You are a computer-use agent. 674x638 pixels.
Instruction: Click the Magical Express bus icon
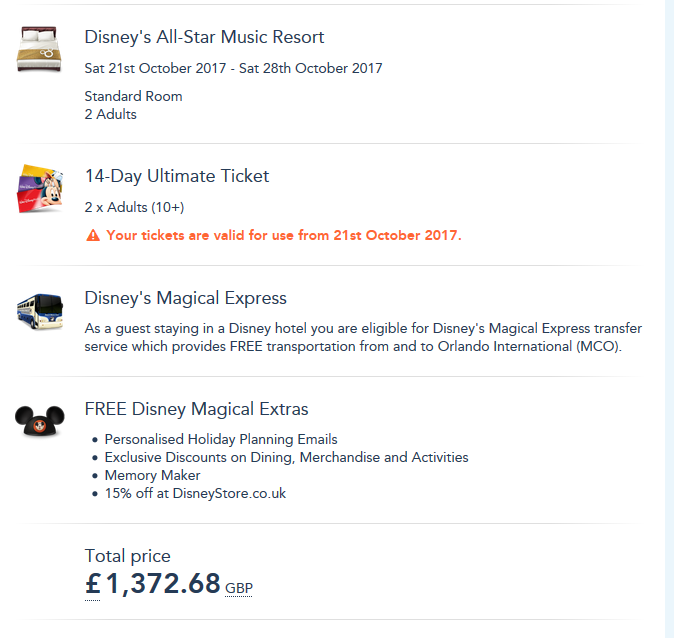pyautogui.click(x=39, y=310)
